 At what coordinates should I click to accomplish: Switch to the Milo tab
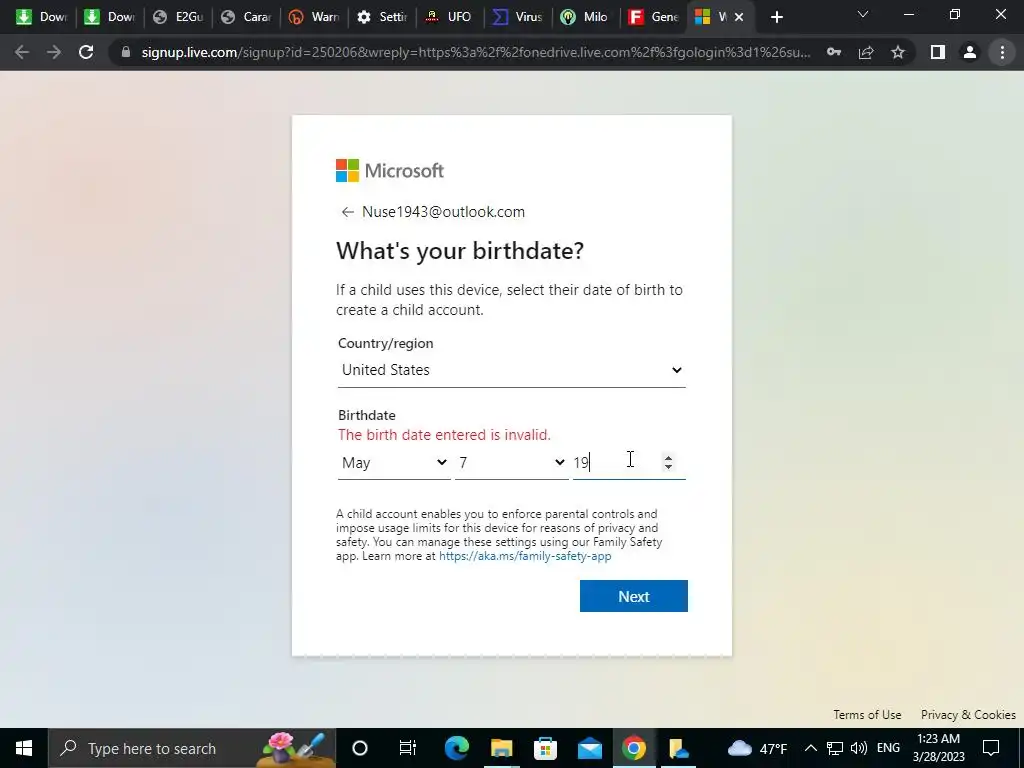click(586, 17)
